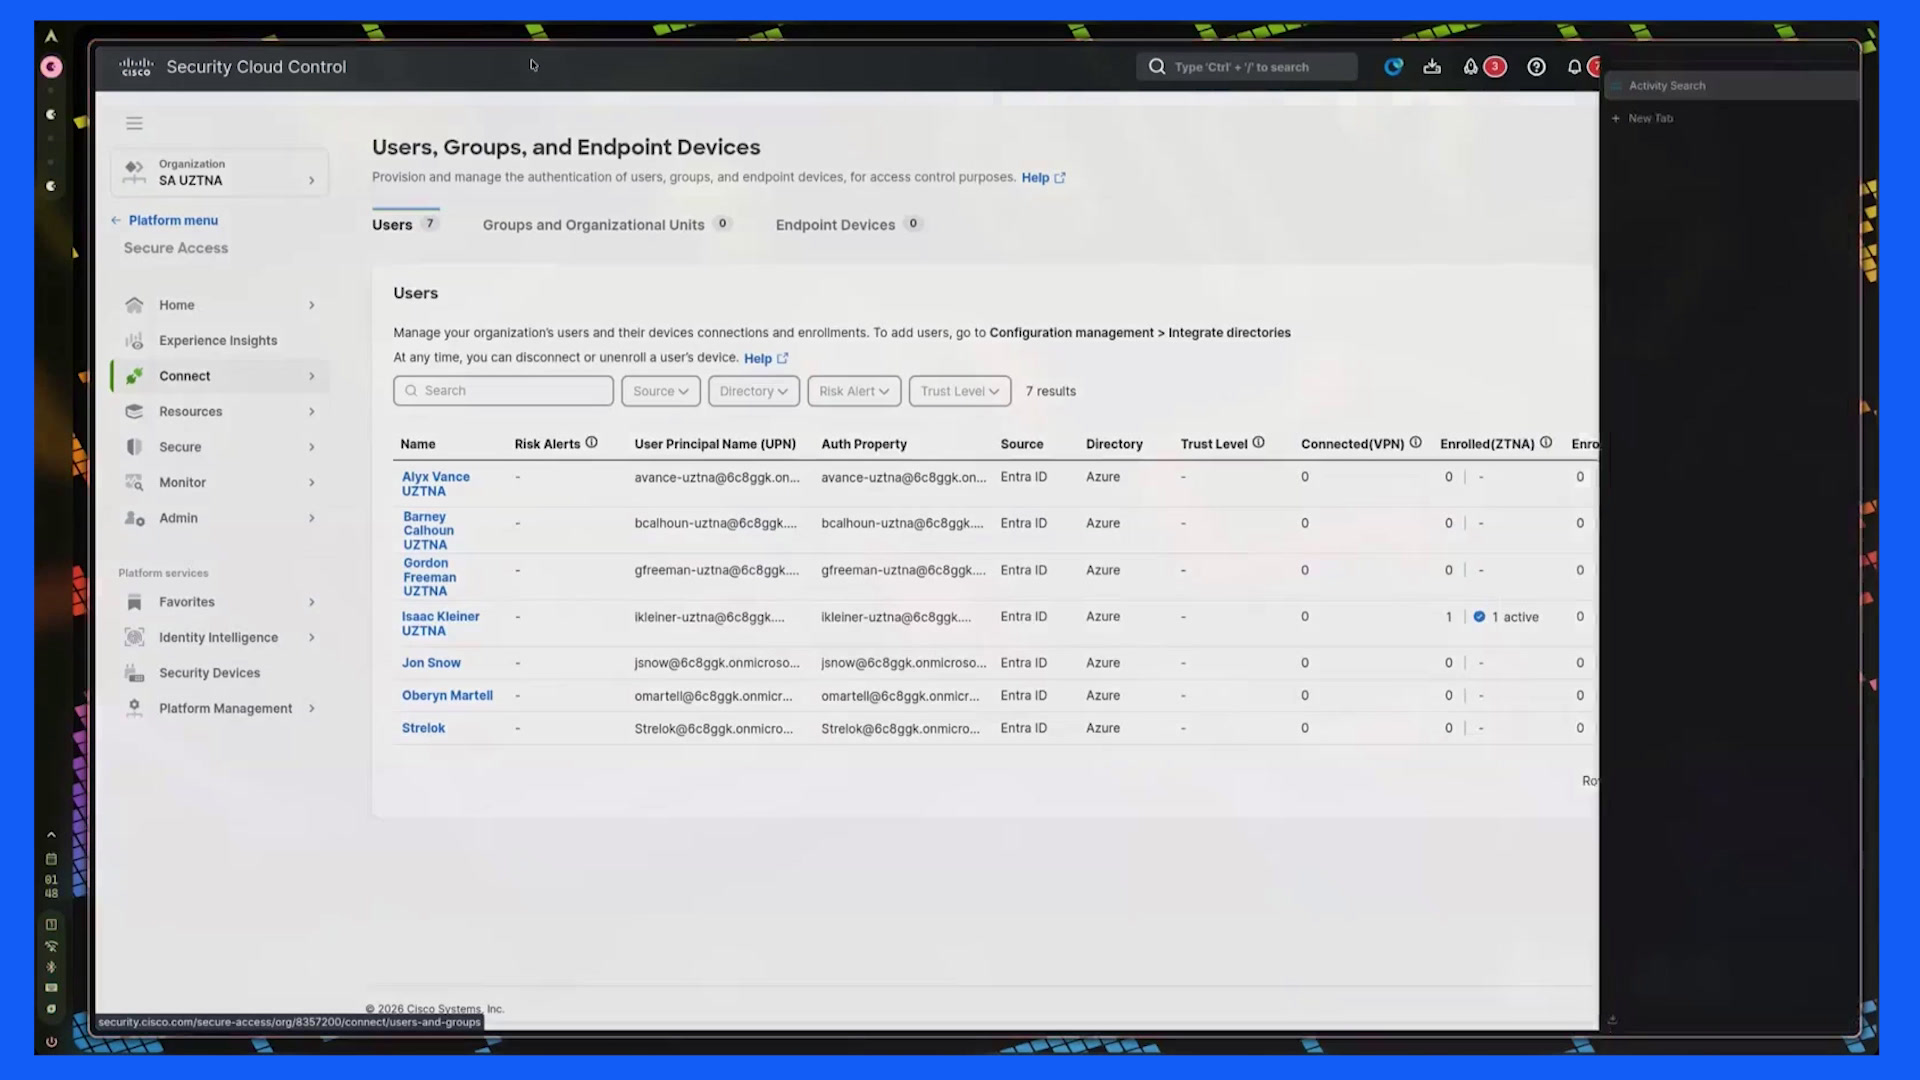The image size is (1920, 1080).
Task: Open the AI assistant icon in header
Action: [1393, 67]
